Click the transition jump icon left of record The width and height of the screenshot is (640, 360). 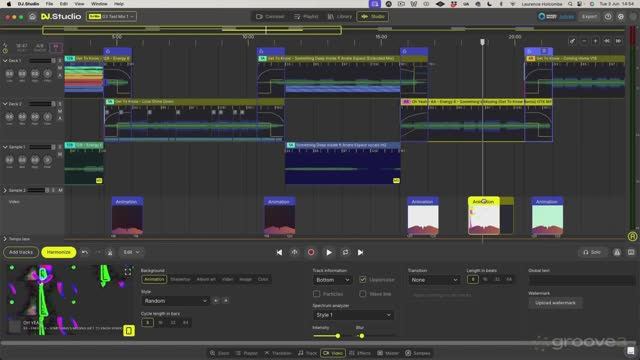(x=295, y=253)
